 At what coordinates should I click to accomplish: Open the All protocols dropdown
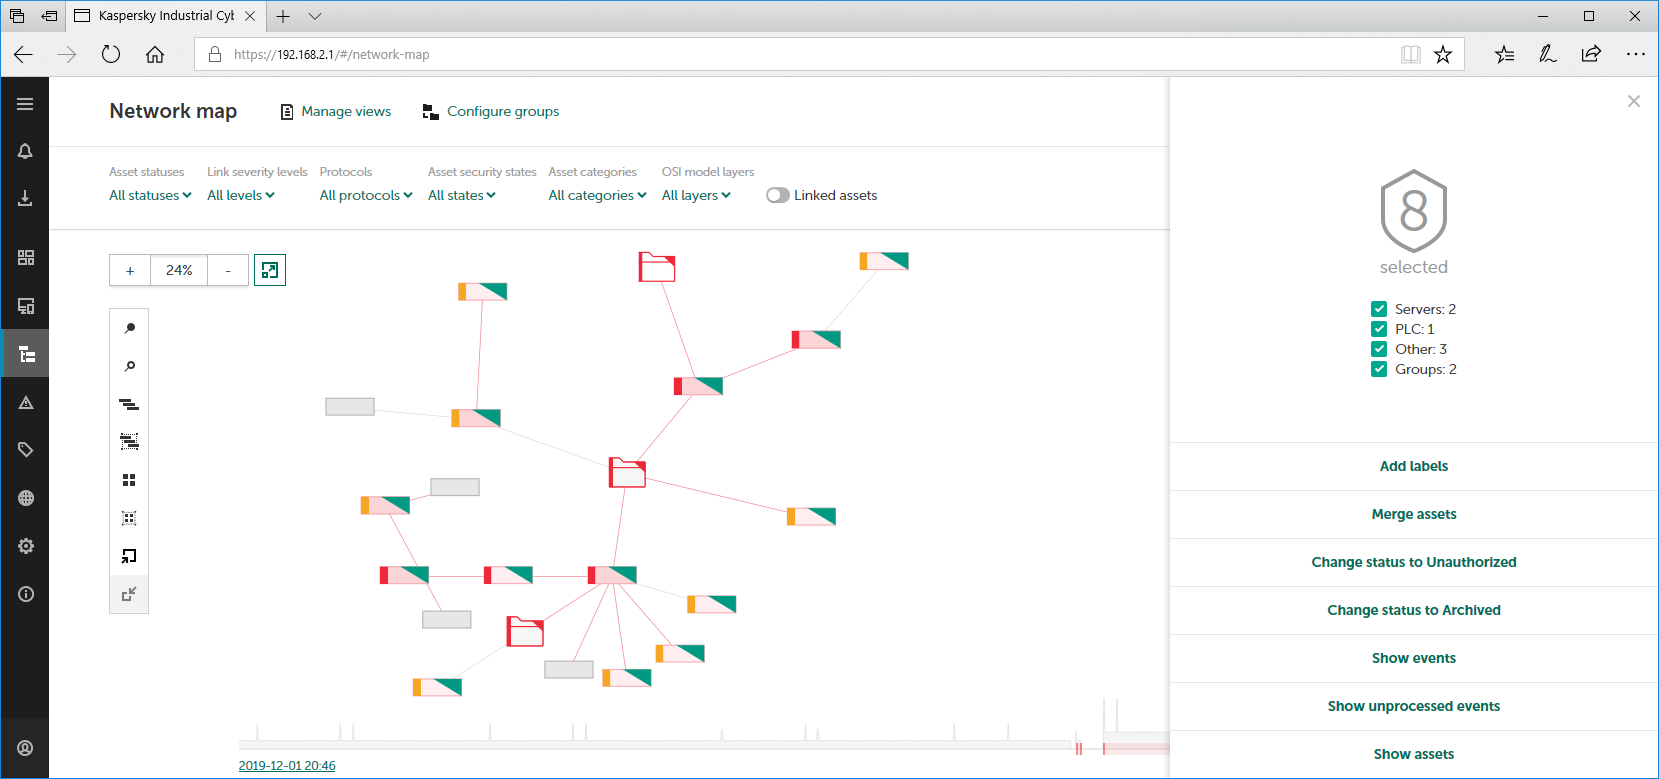[365, 195]
